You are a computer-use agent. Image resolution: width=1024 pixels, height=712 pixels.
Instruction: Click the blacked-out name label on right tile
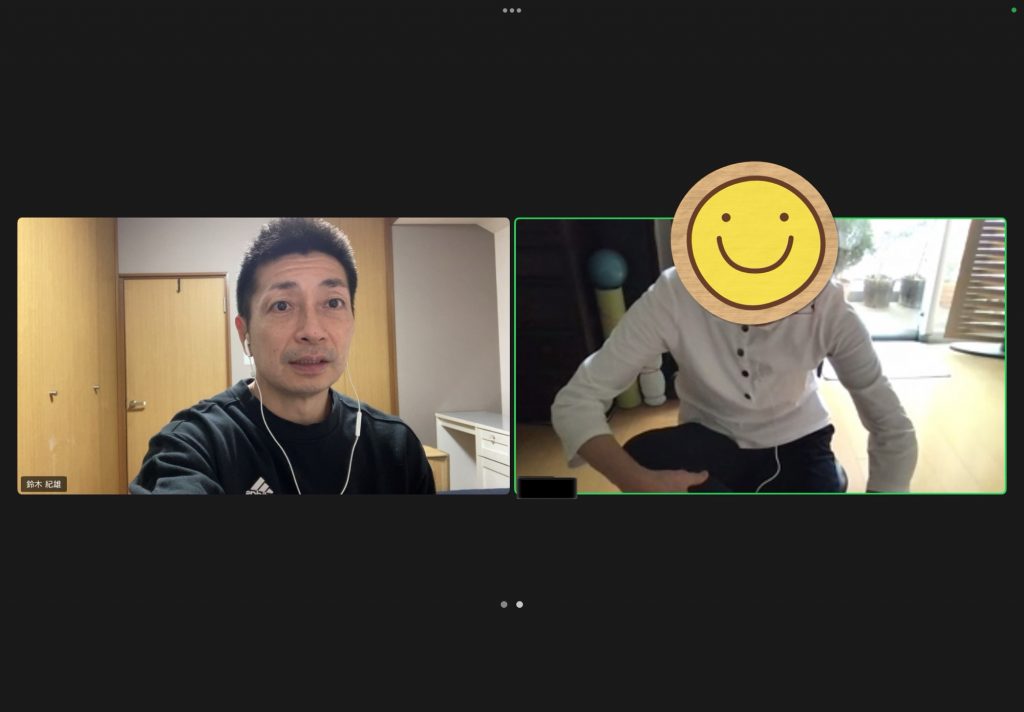pyautogui.click(x=546, y=488)
